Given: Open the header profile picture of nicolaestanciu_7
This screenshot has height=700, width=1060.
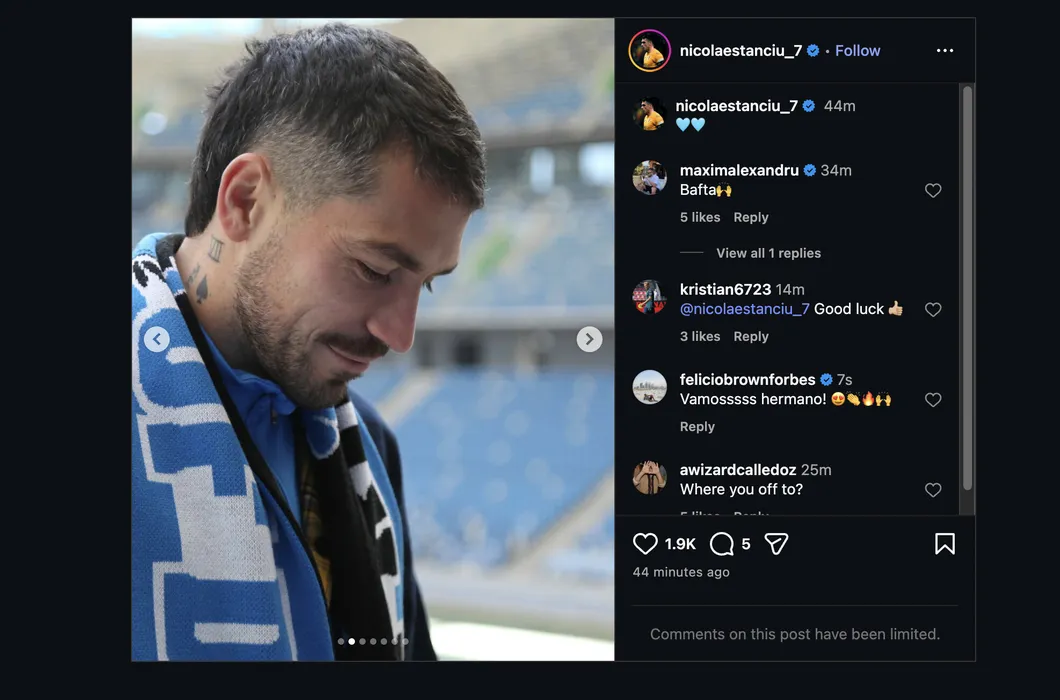Looking at the screenshot, I should [x=649, y=51].
